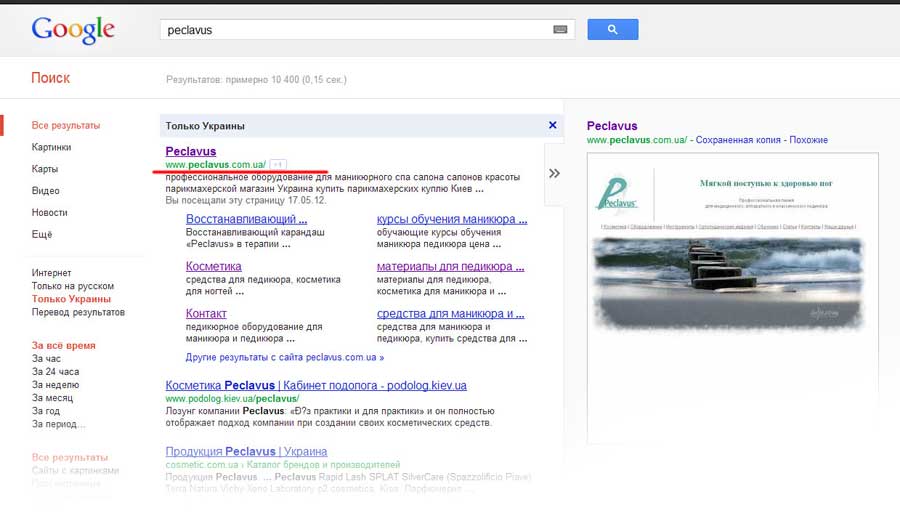
Task: Click the +1 button next to peclavus.com.ua
Action: [x=278, y=165]
